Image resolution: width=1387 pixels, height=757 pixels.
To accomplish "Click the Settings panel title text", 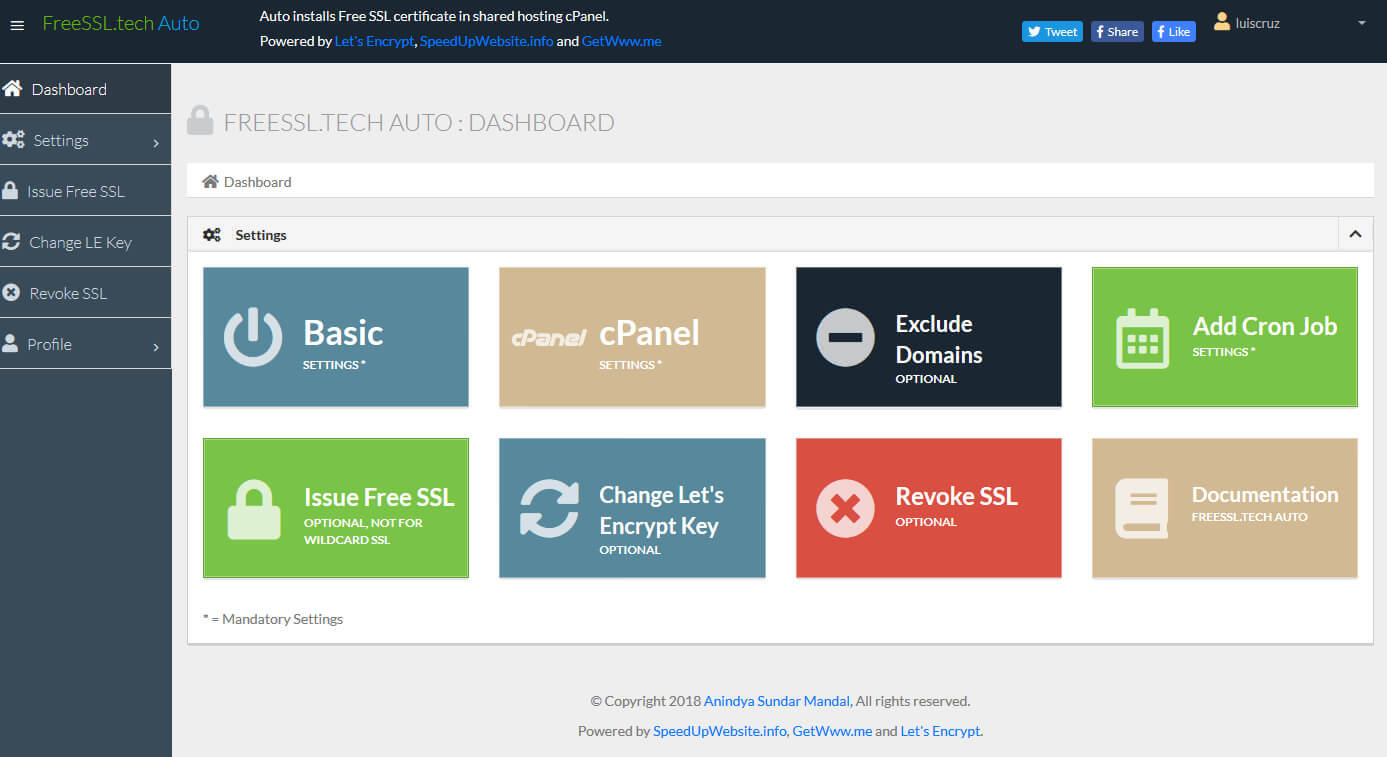I will click(261, 235).
